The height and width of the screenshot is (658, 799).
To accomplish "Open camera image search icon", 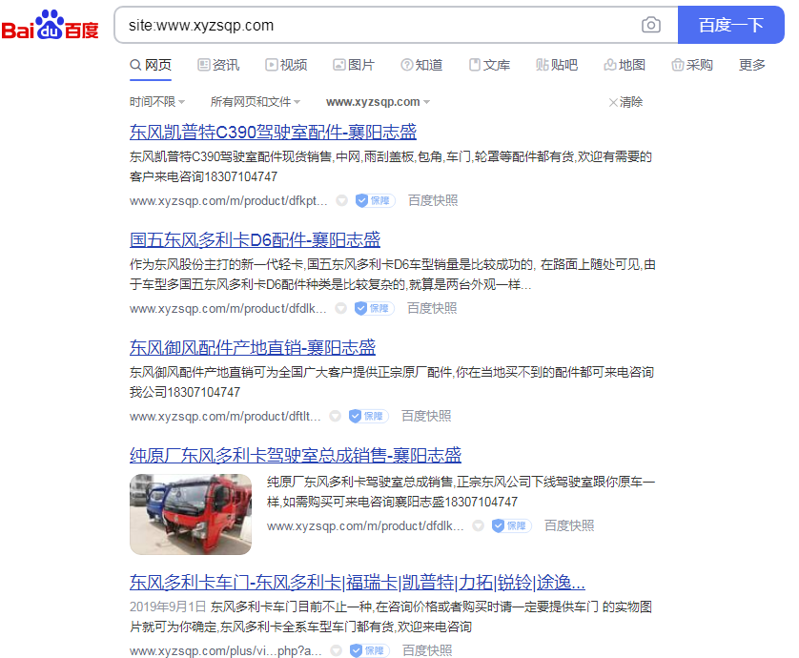I will point(651,25).
